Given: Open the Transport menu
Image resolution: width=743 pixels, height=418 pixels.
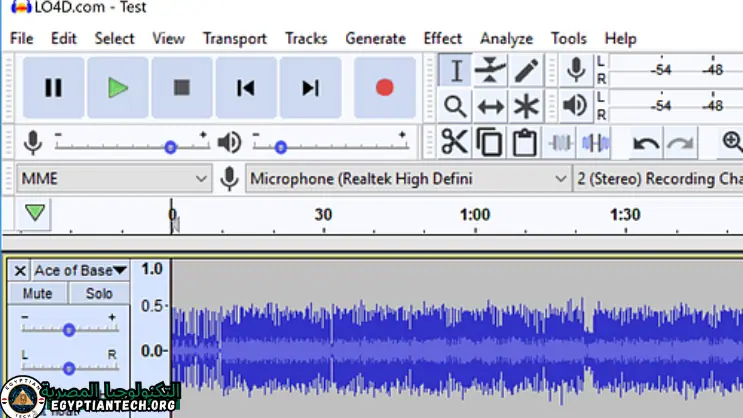Looking at the screenshot, I should [x=235, y=38].
